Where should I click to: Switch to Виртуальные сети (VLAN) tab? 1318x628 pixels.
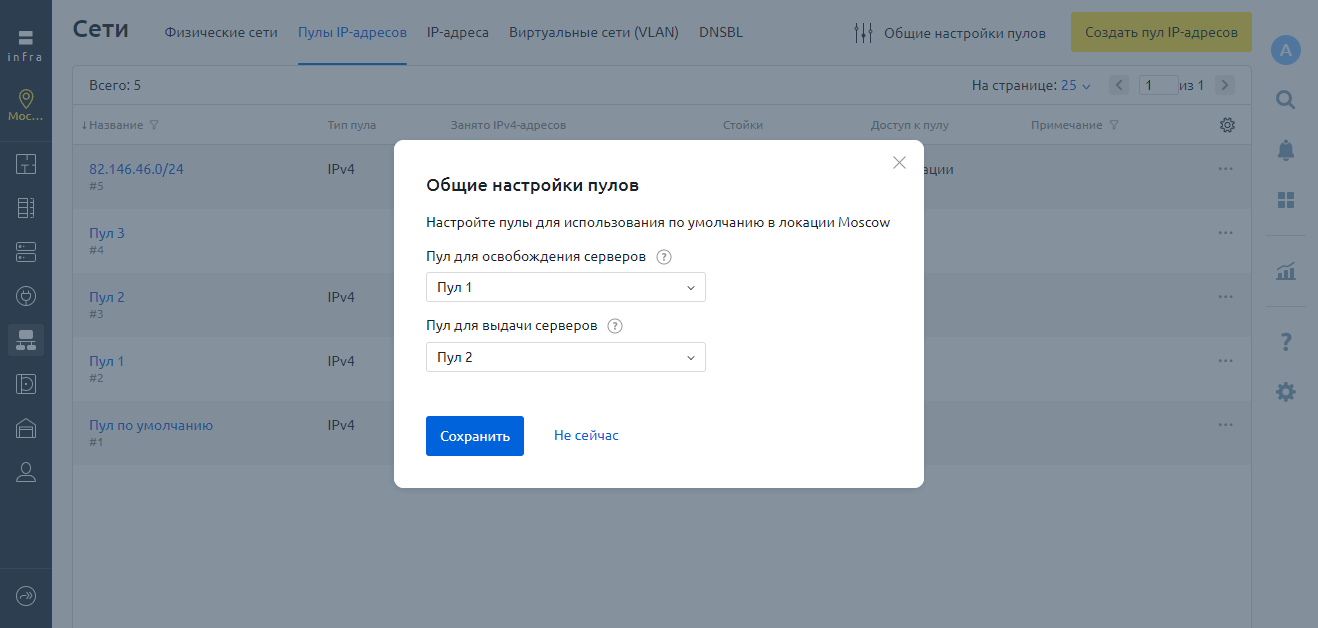tap(594, 33)
